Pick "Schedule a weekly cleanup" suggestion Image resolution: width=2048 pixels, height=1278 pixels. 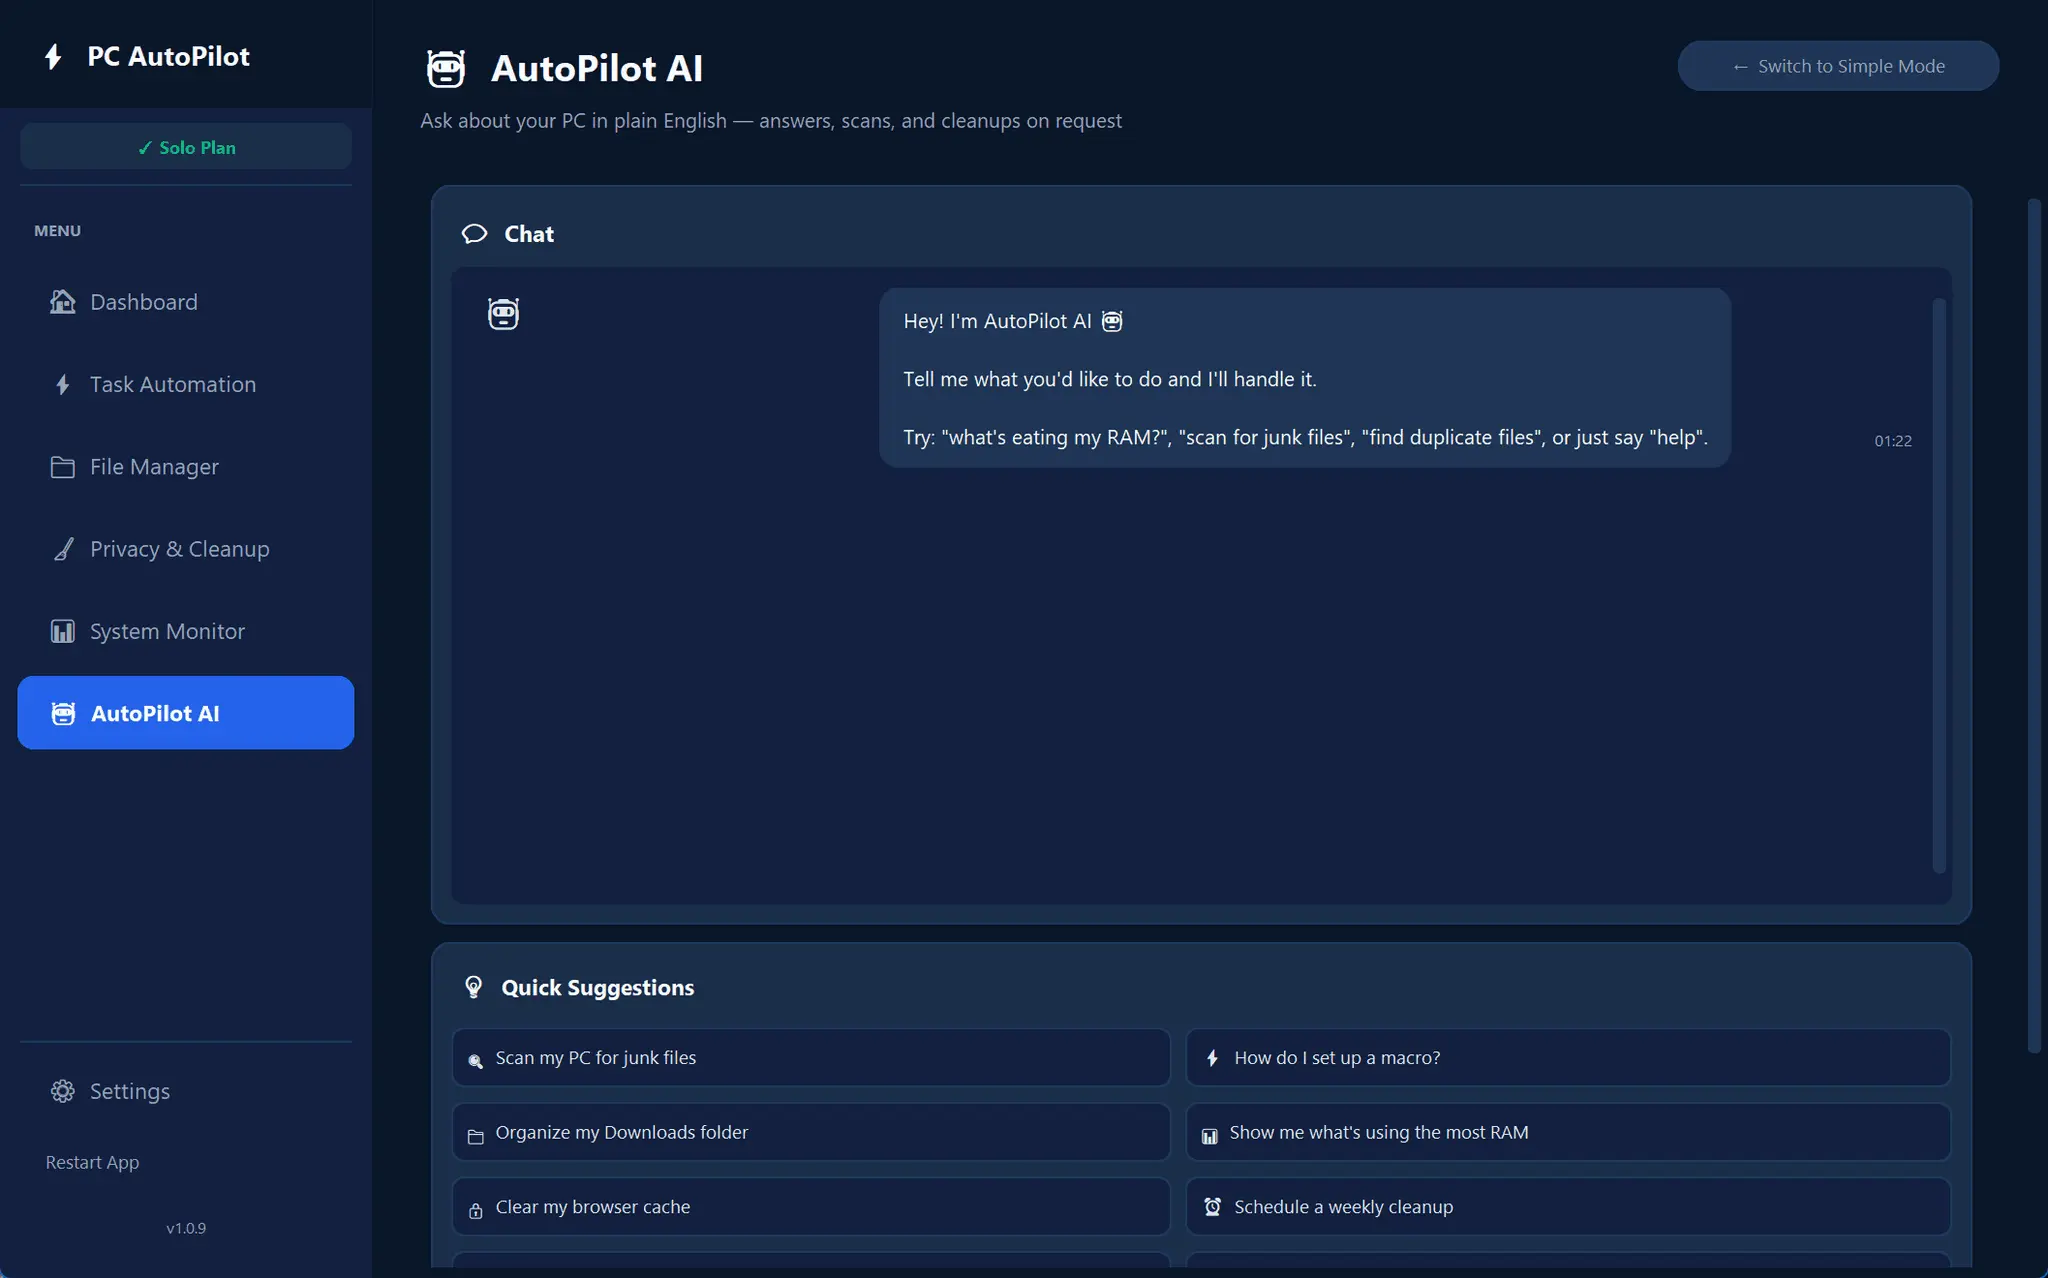1568,1207
